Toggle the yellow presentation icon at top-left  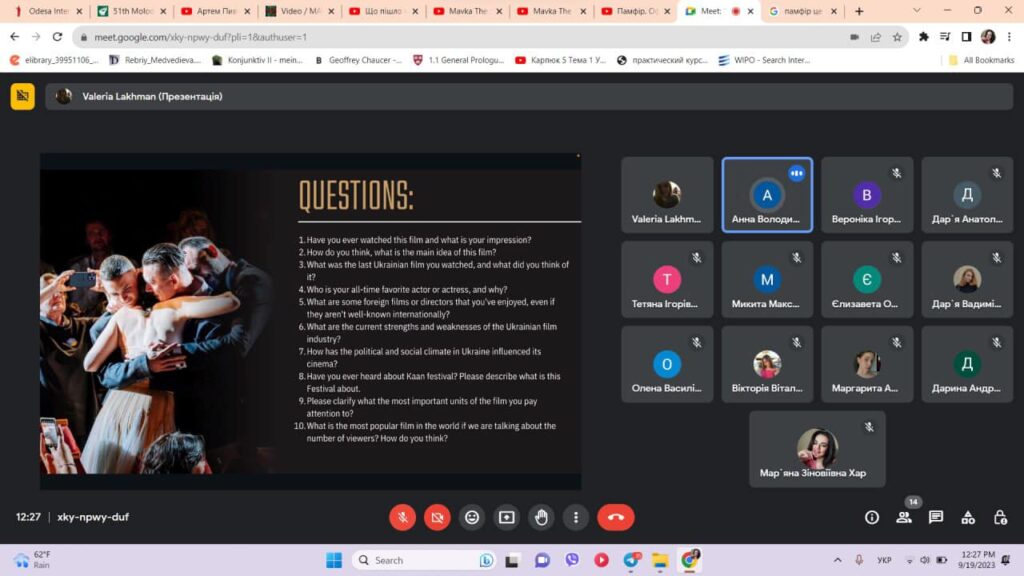pyautogui.click(x=22, y=96)
